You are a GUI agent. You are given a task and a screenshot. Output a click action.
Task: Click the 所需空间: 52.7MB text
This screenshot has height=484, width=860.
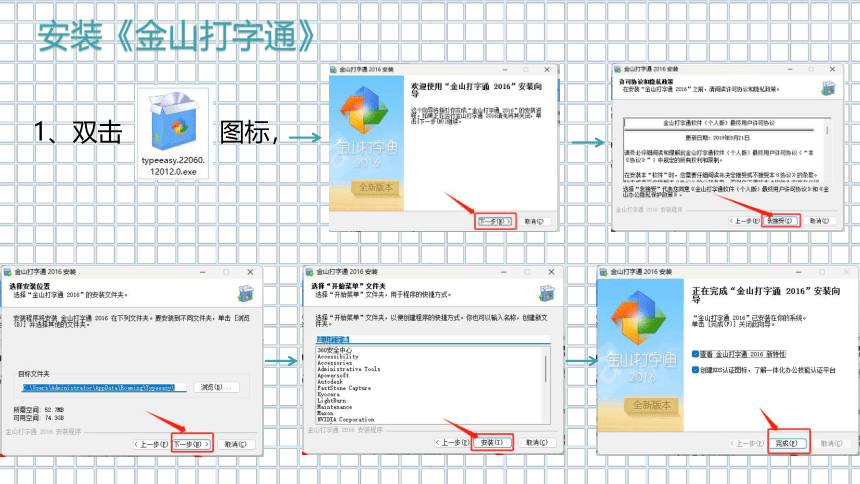click(38, 410)
